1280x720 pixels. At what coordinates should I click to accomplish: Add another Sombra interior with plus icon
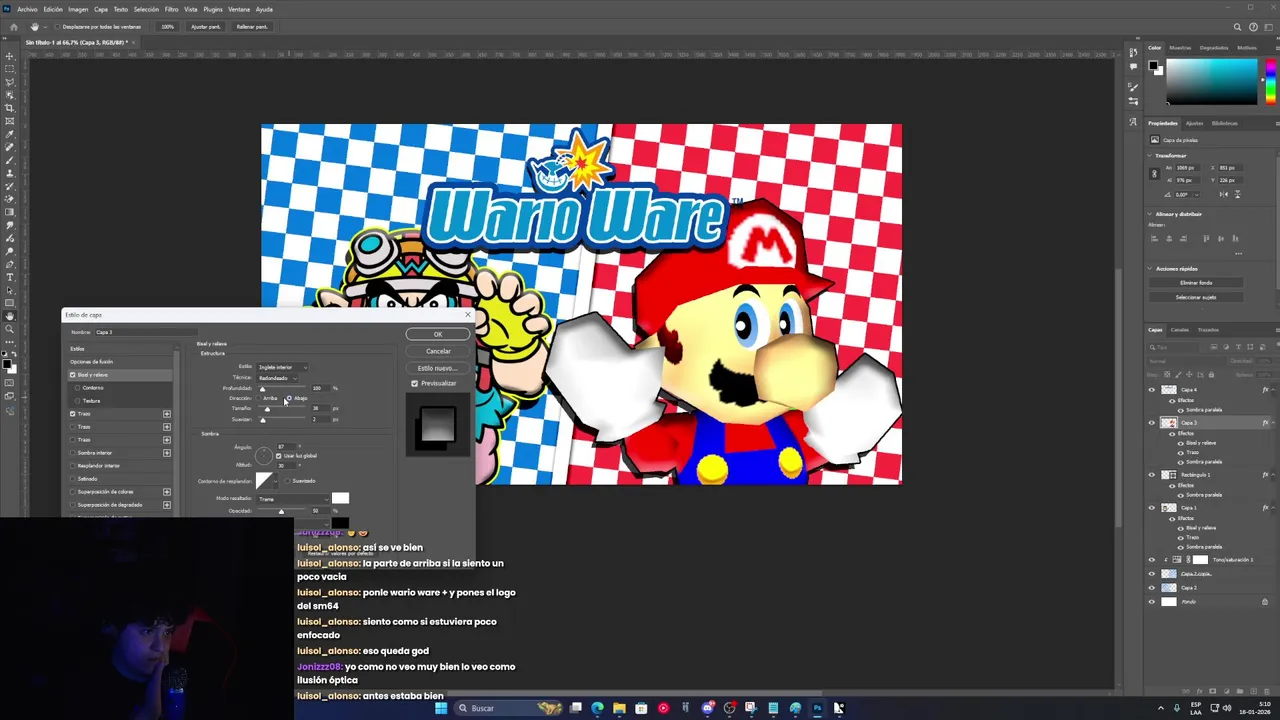point(166,453)
